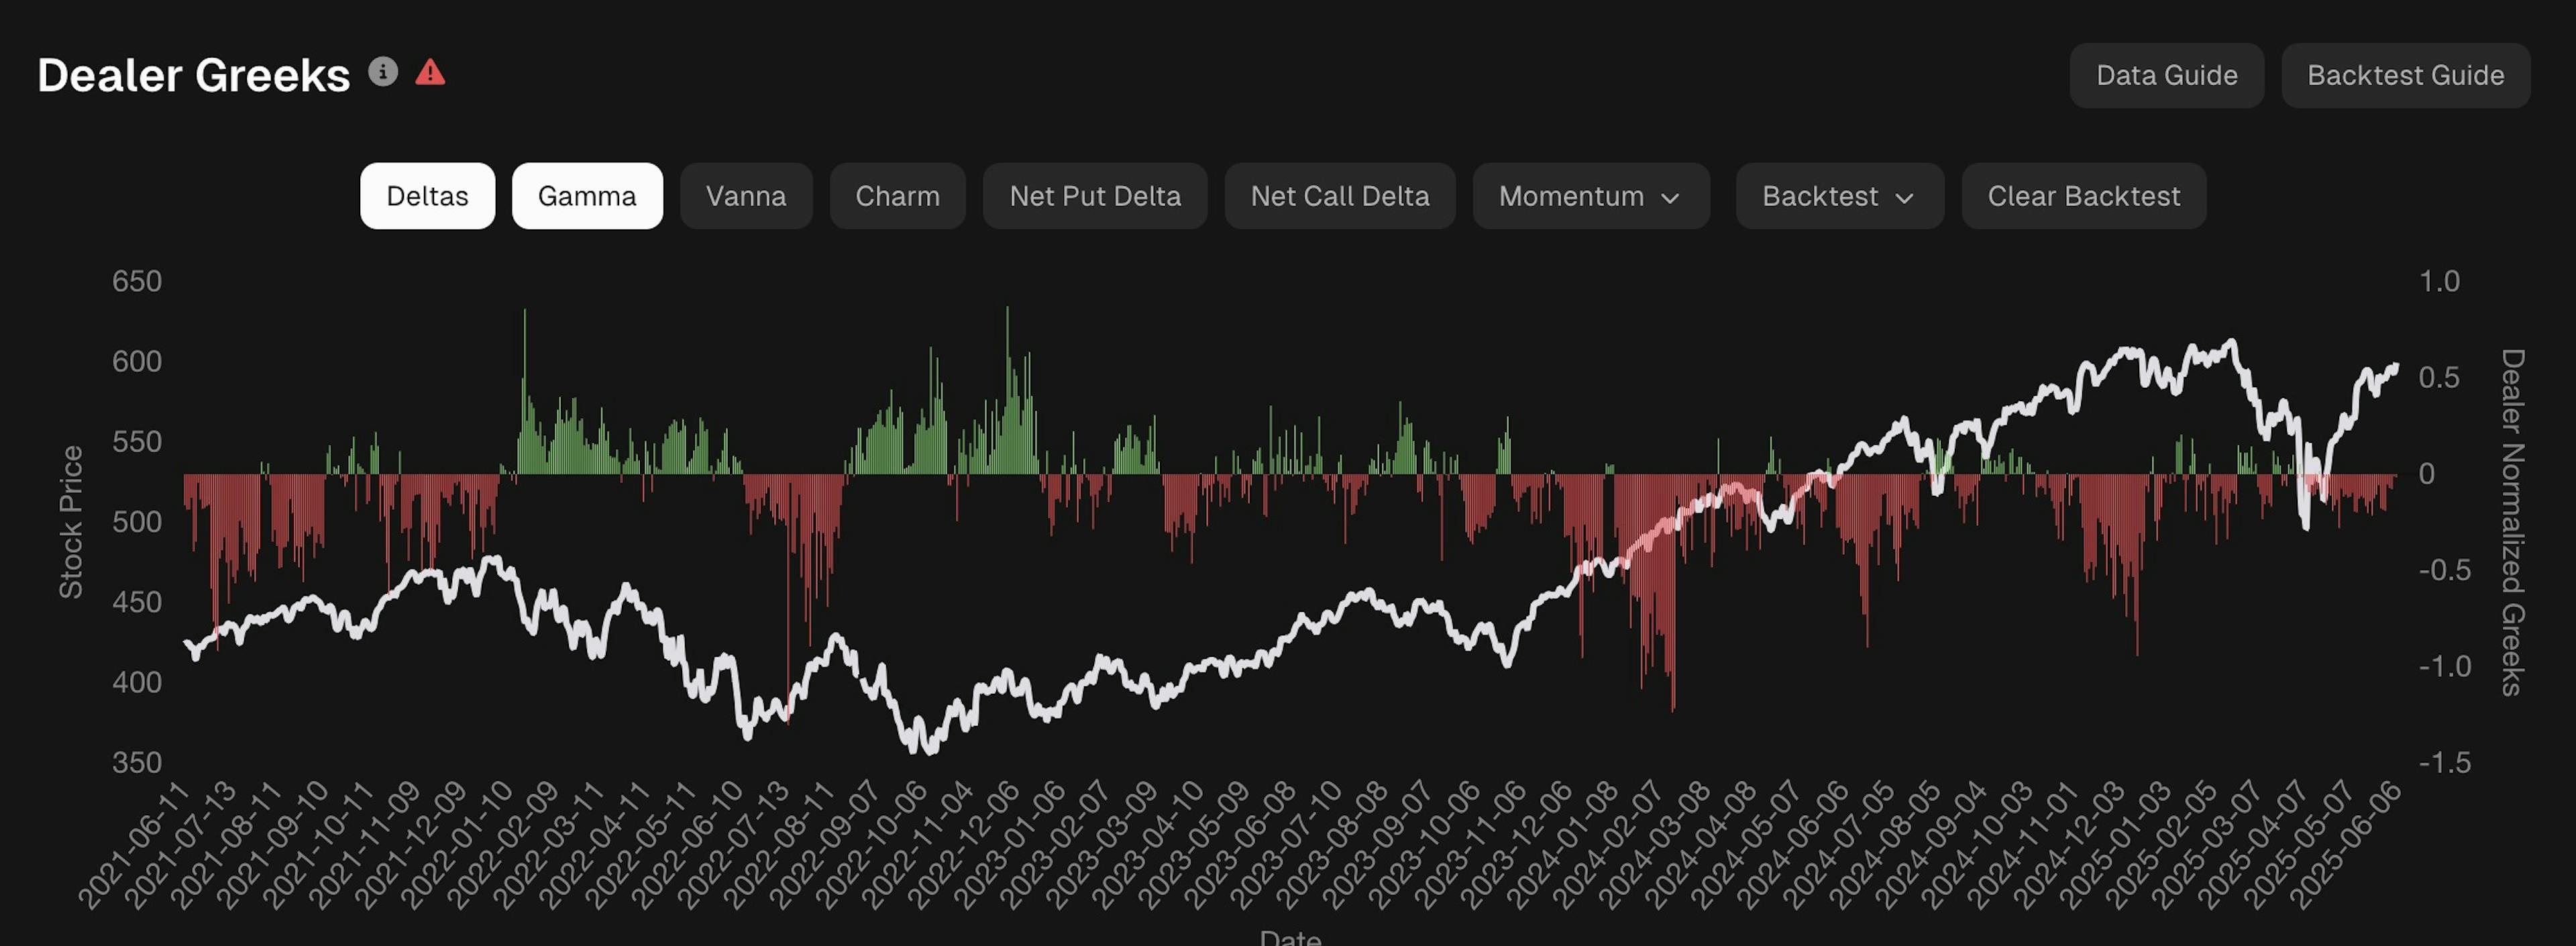The width and height of the screenshot is (2576, 946).
Task: Click the Dealer Greeks heading
Action: [194, 75]
